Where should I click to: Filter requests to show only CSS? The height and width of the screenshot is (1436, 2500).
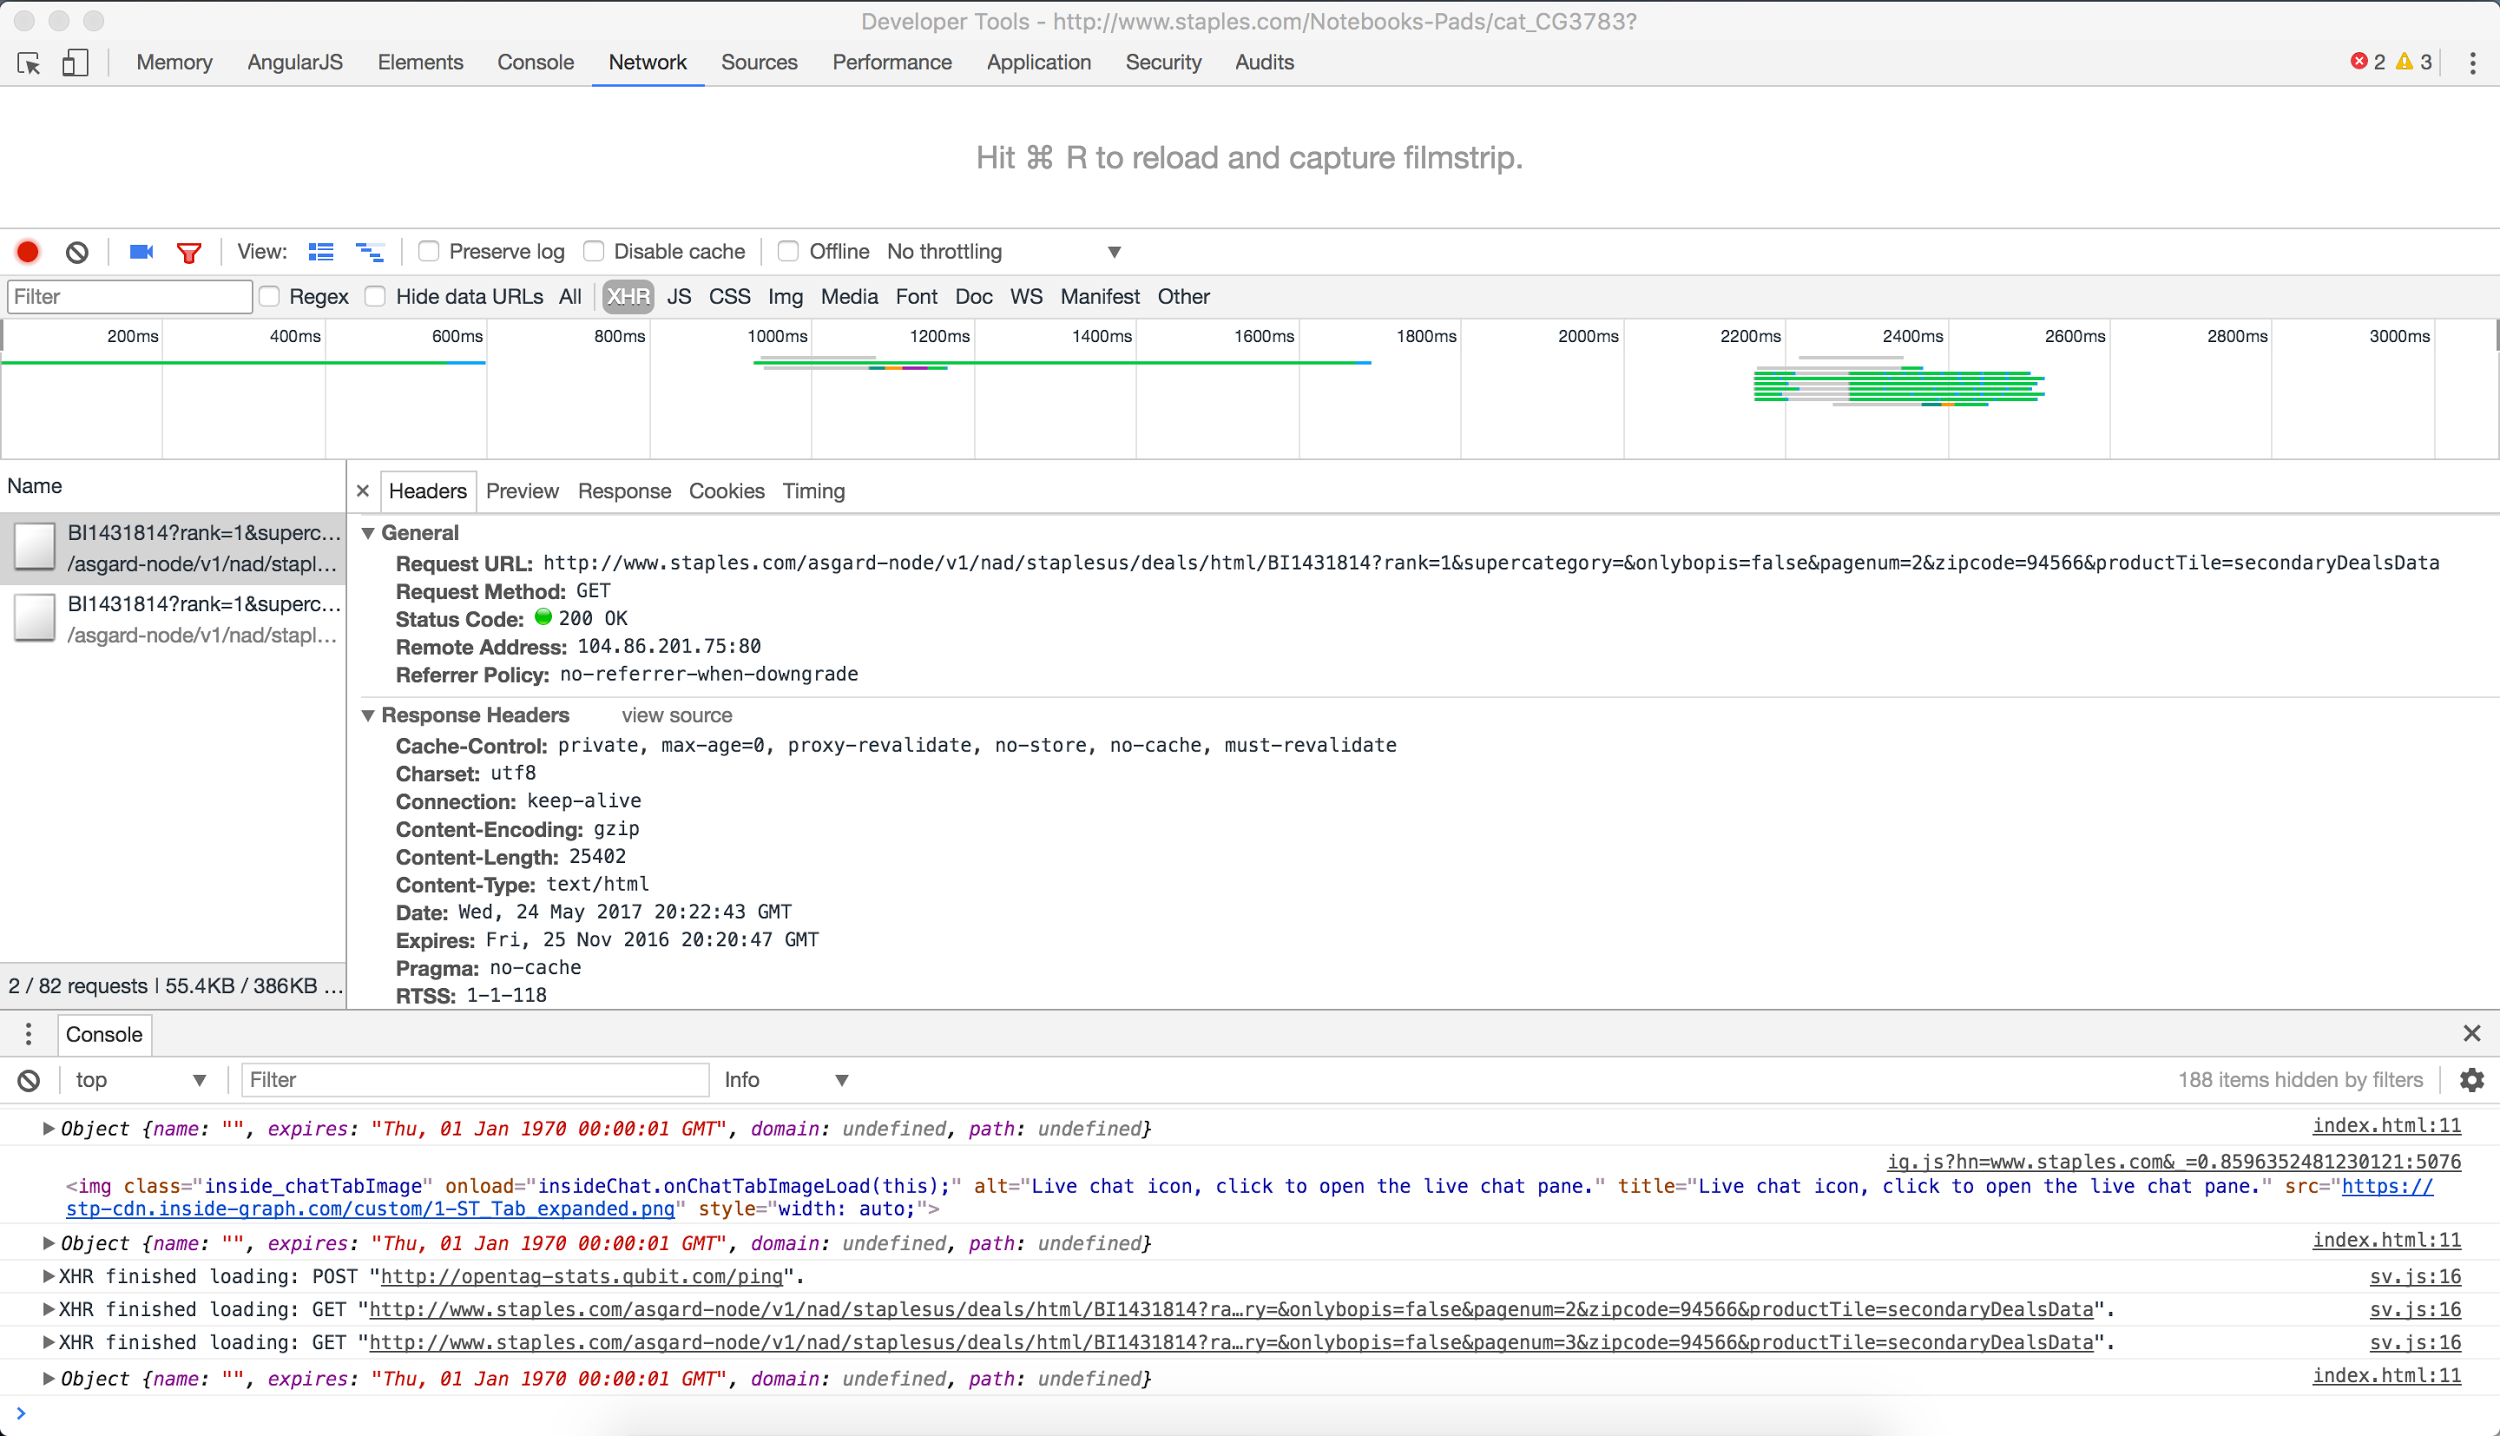coord(730,296)
